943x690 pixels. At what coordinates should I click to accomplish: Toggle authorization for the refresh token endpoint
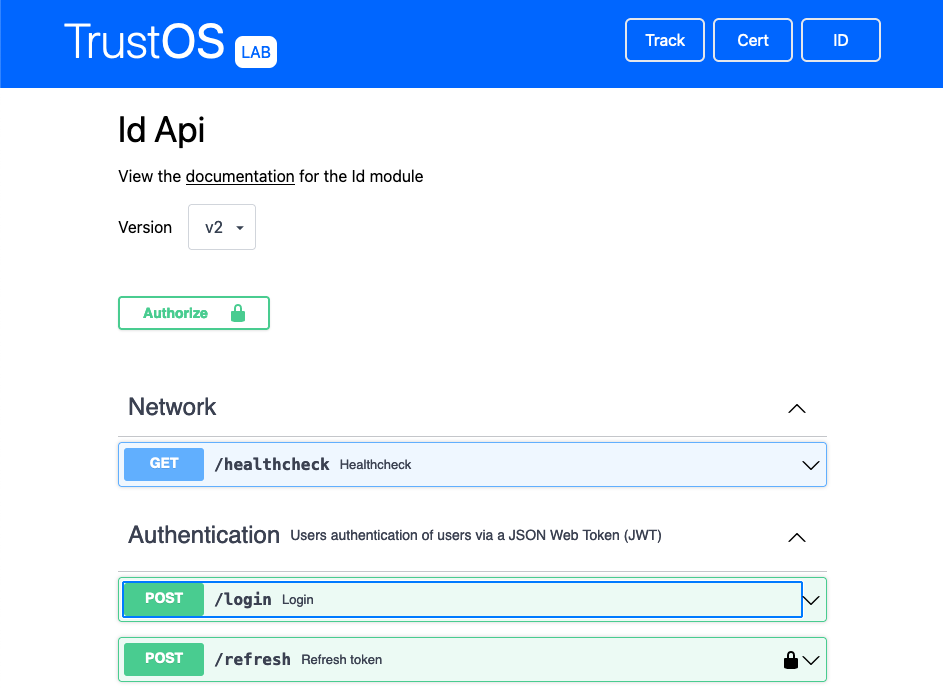click(789, 659)
